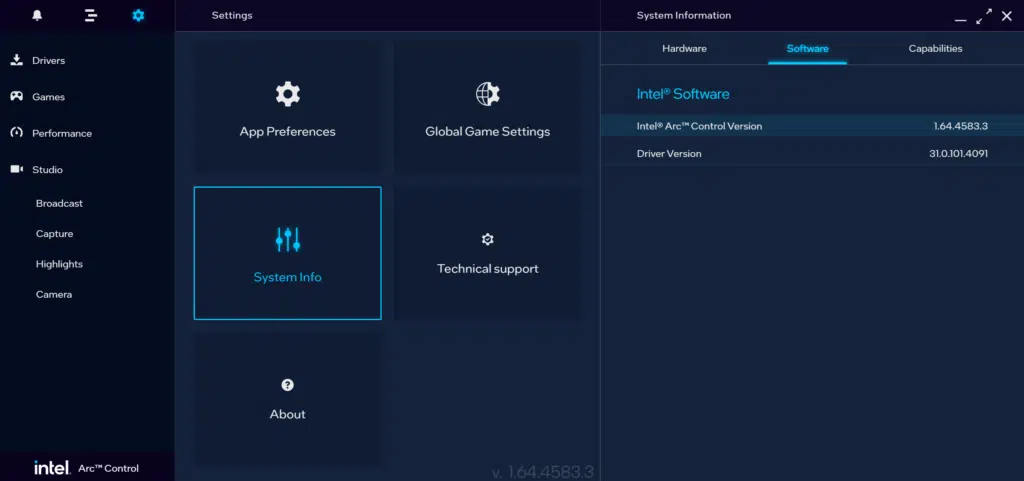
Task: Switch to the Hardware tab
Action: pyautogui.click(x=684, y=48)
